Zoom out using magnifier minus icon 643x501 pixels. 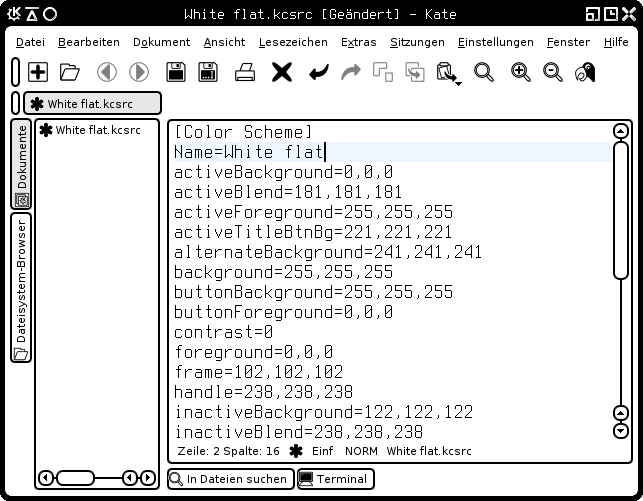pyautogui.click(x=553, y=73)
